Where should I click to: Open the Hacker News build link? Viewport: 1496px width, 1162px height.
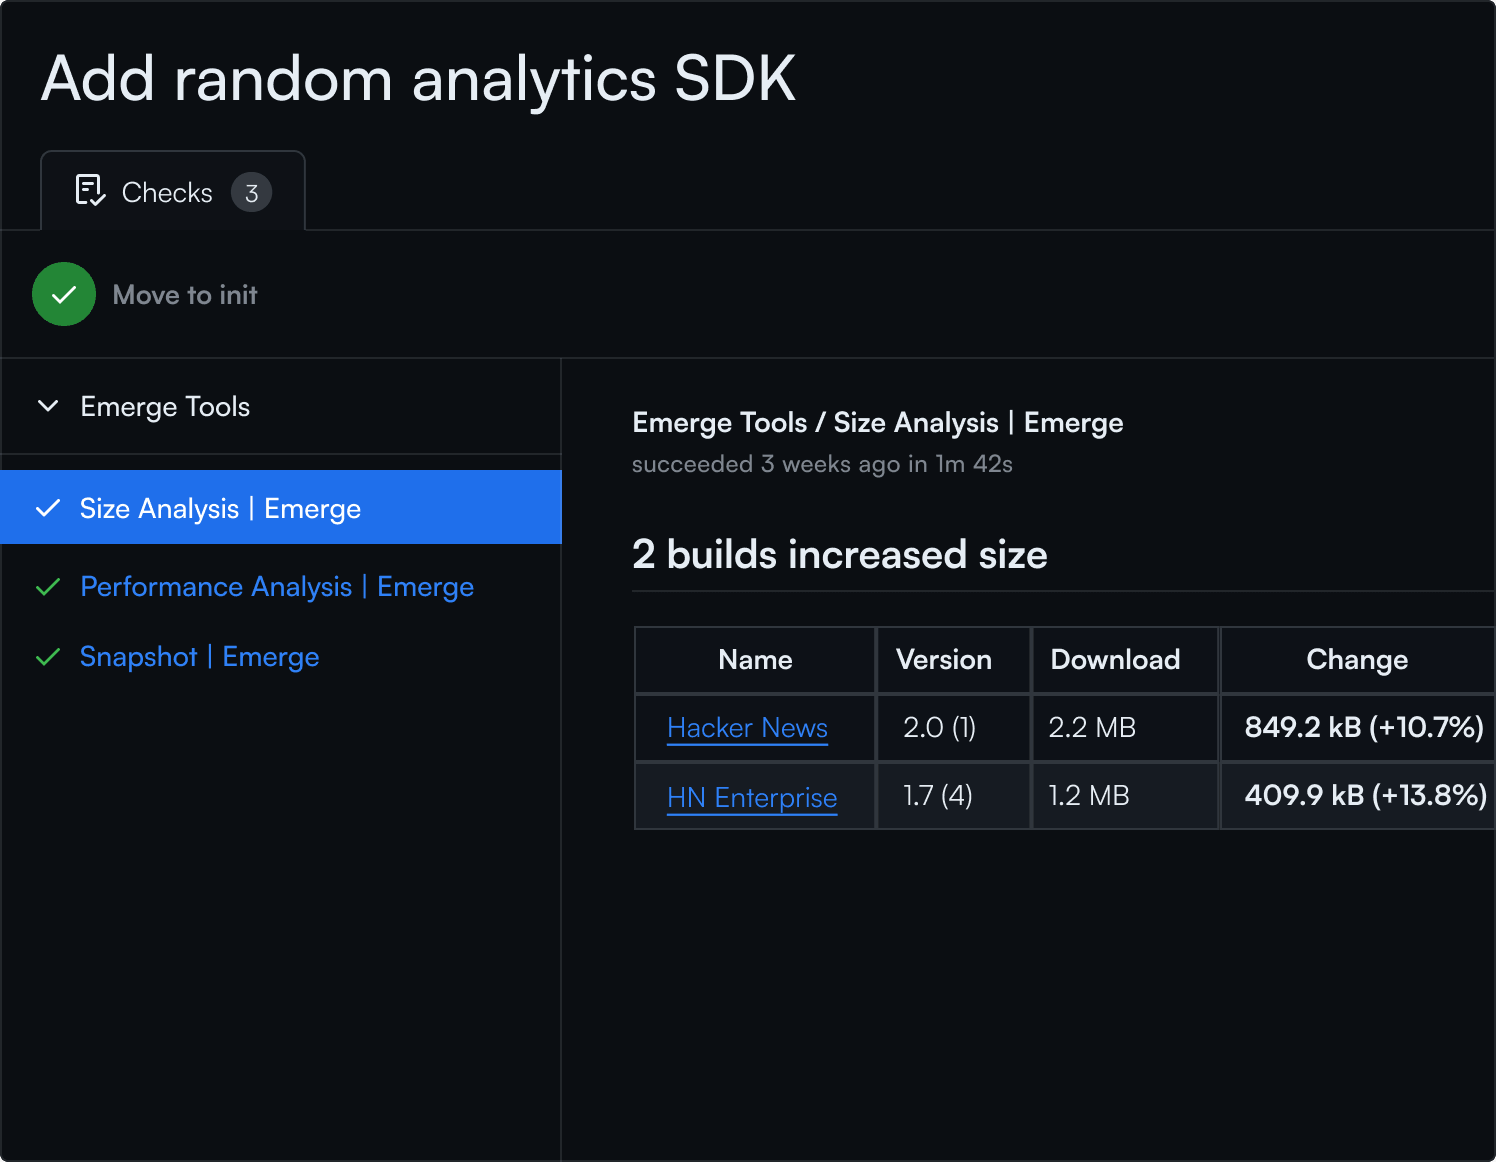pyautogui.click(x=747, y=728)
